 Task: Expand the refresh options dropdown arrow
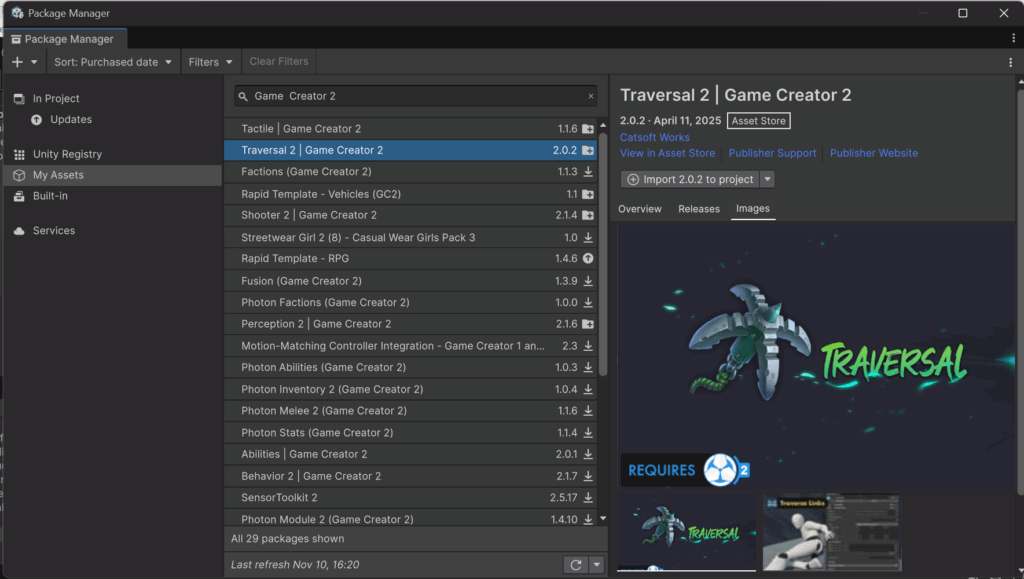(597, 565)
